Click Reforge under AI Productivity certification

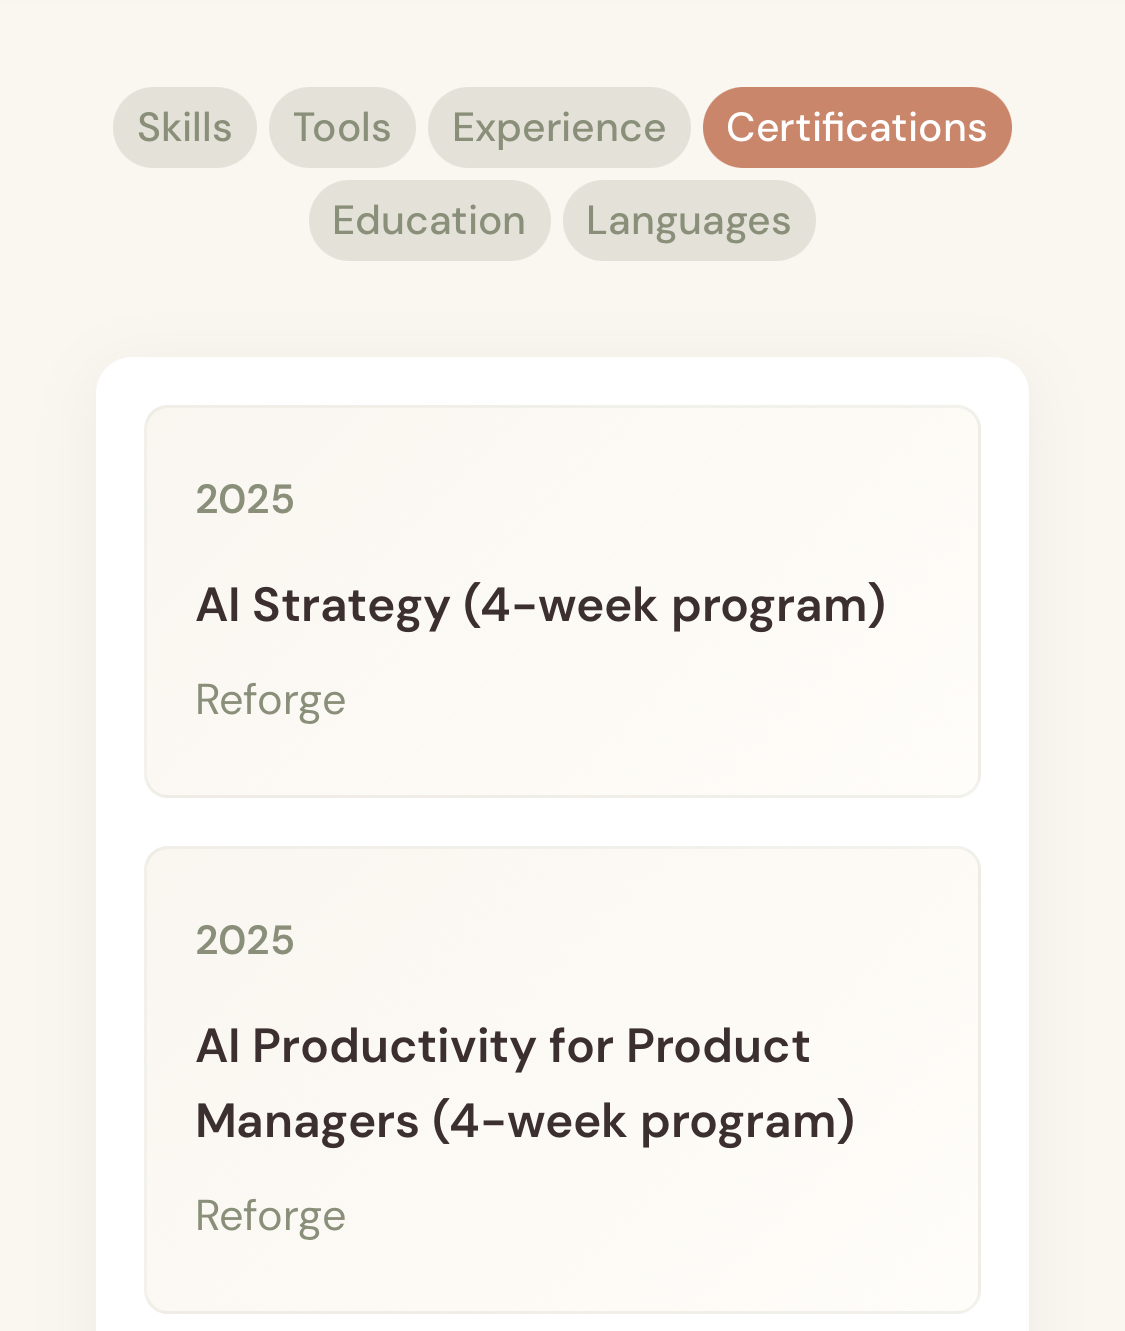pos(271,1216)
